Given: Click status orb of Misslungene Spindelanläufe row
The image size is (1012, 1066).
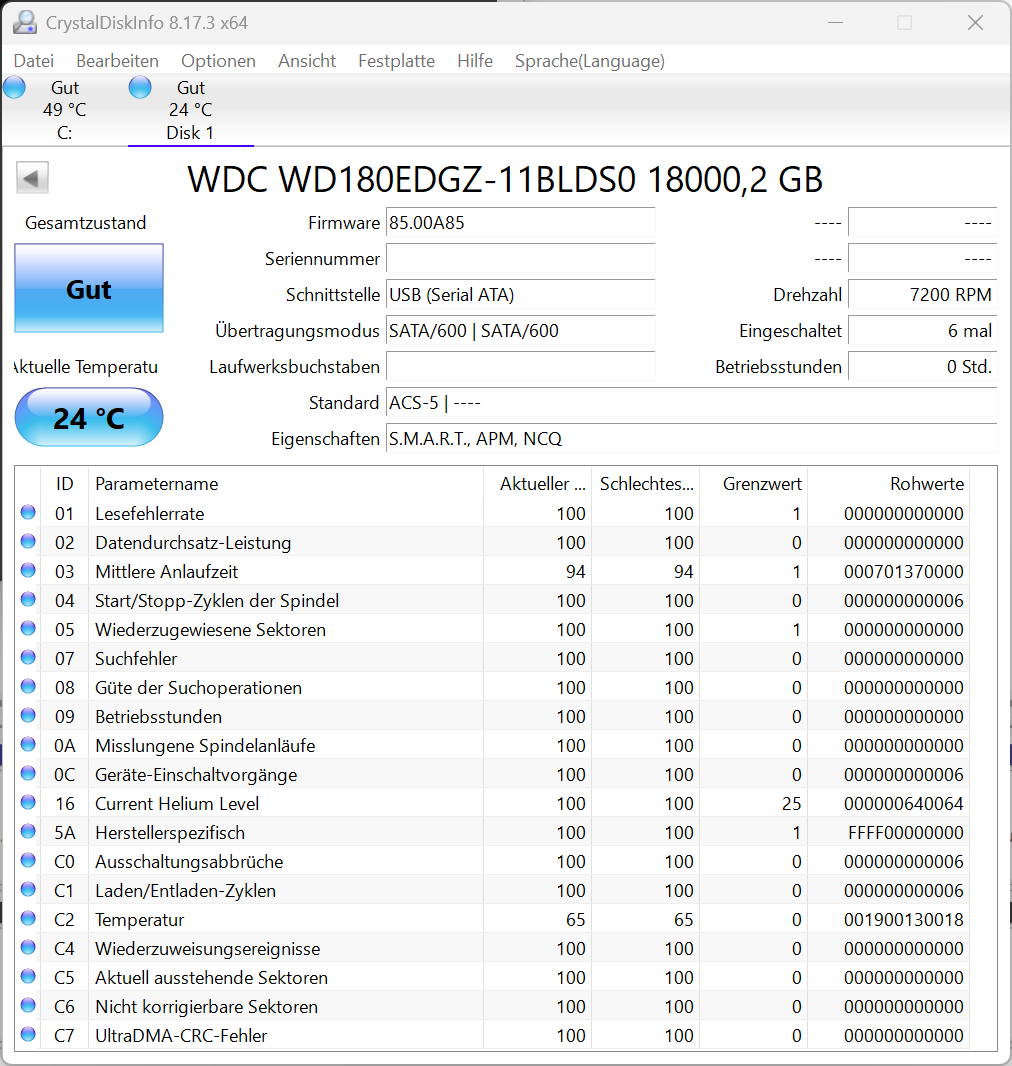Looking at the screenshot, I should pos(28,744).
